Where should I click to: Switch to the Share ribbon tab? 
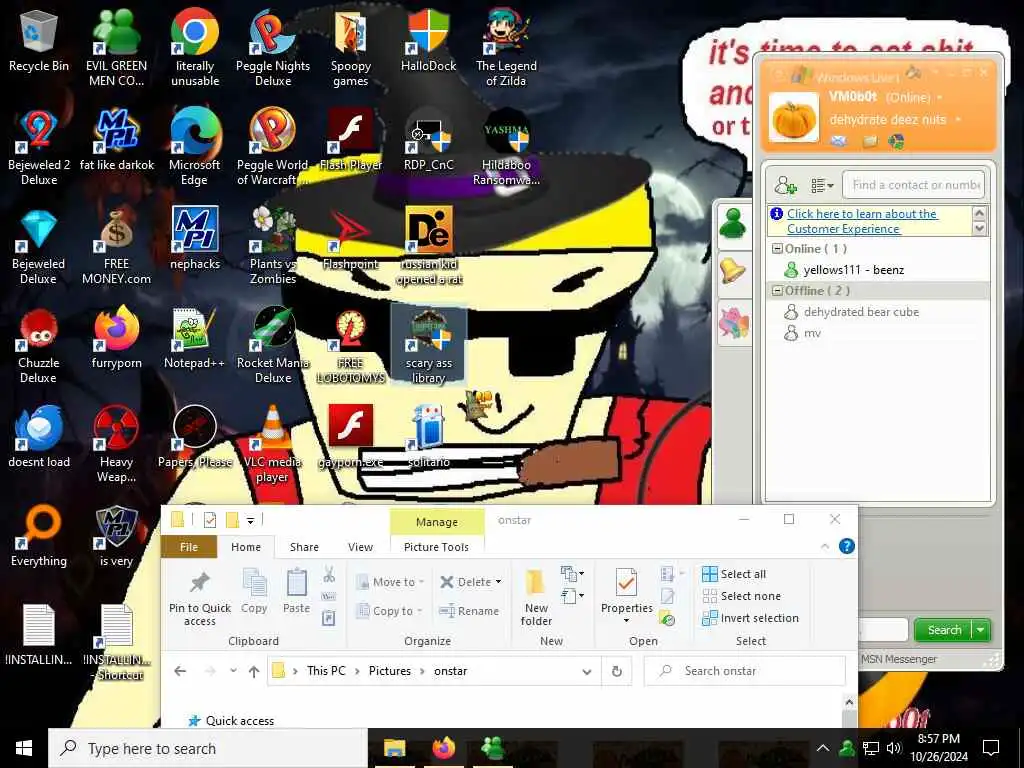coord(304,547)
